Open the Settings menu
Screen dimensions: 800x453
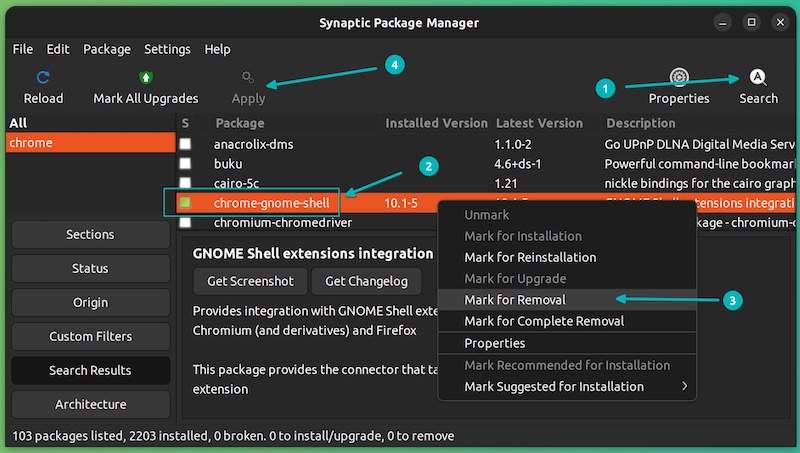[167, 49]
